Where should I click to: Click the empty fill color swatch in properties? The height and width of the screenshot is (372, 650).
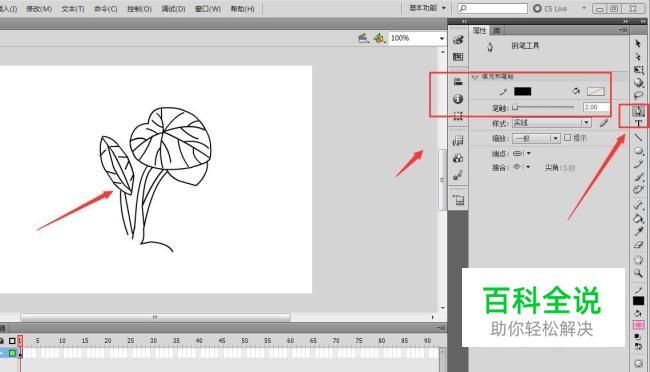596,91
